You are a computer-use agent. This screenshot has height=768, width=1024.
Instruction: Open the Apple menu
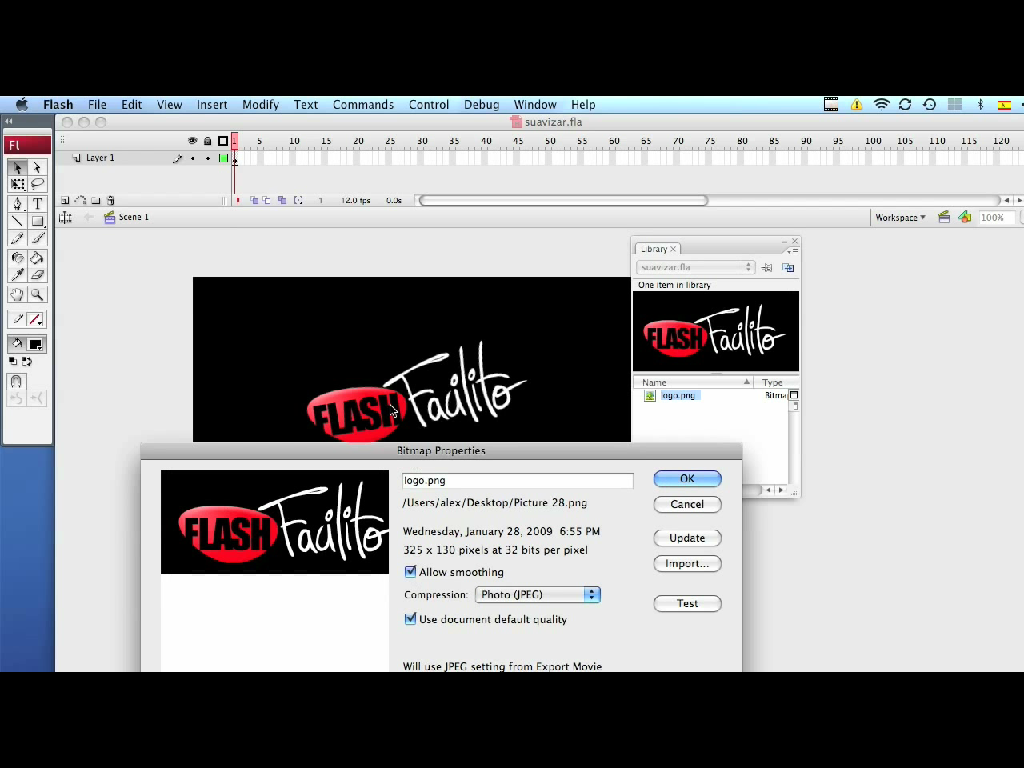pos(22,104)
